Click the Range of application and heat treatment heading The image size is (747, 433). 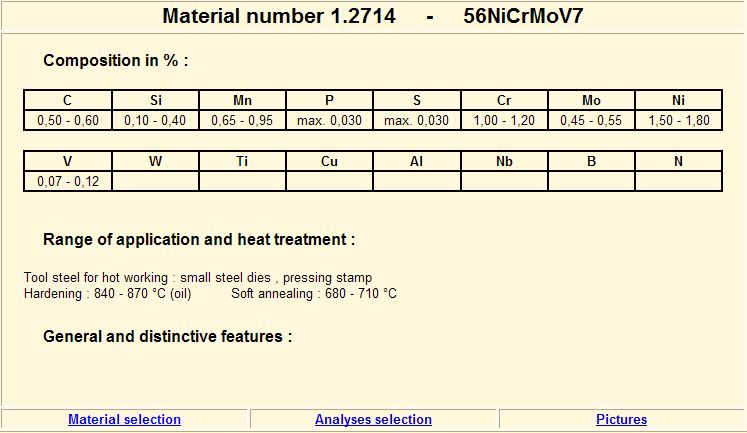(x=199, y=239)
